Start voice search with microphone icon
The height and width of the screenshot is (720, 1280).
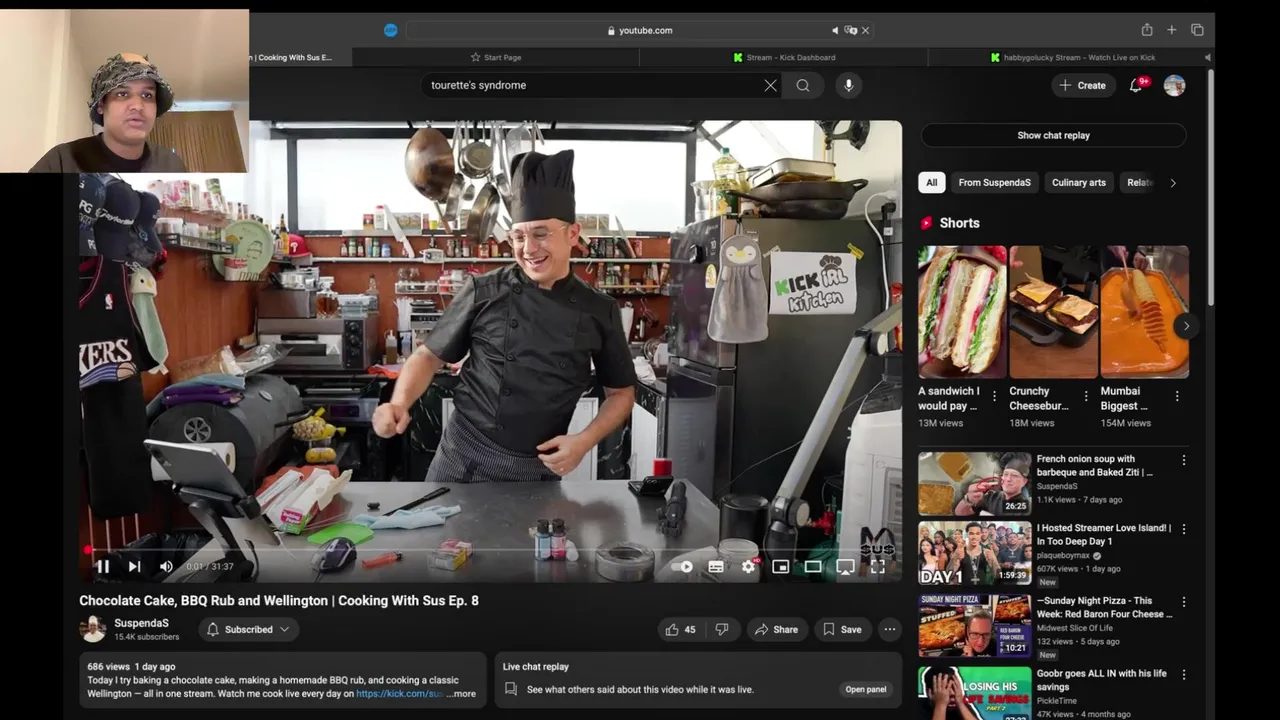coord(848,85)
